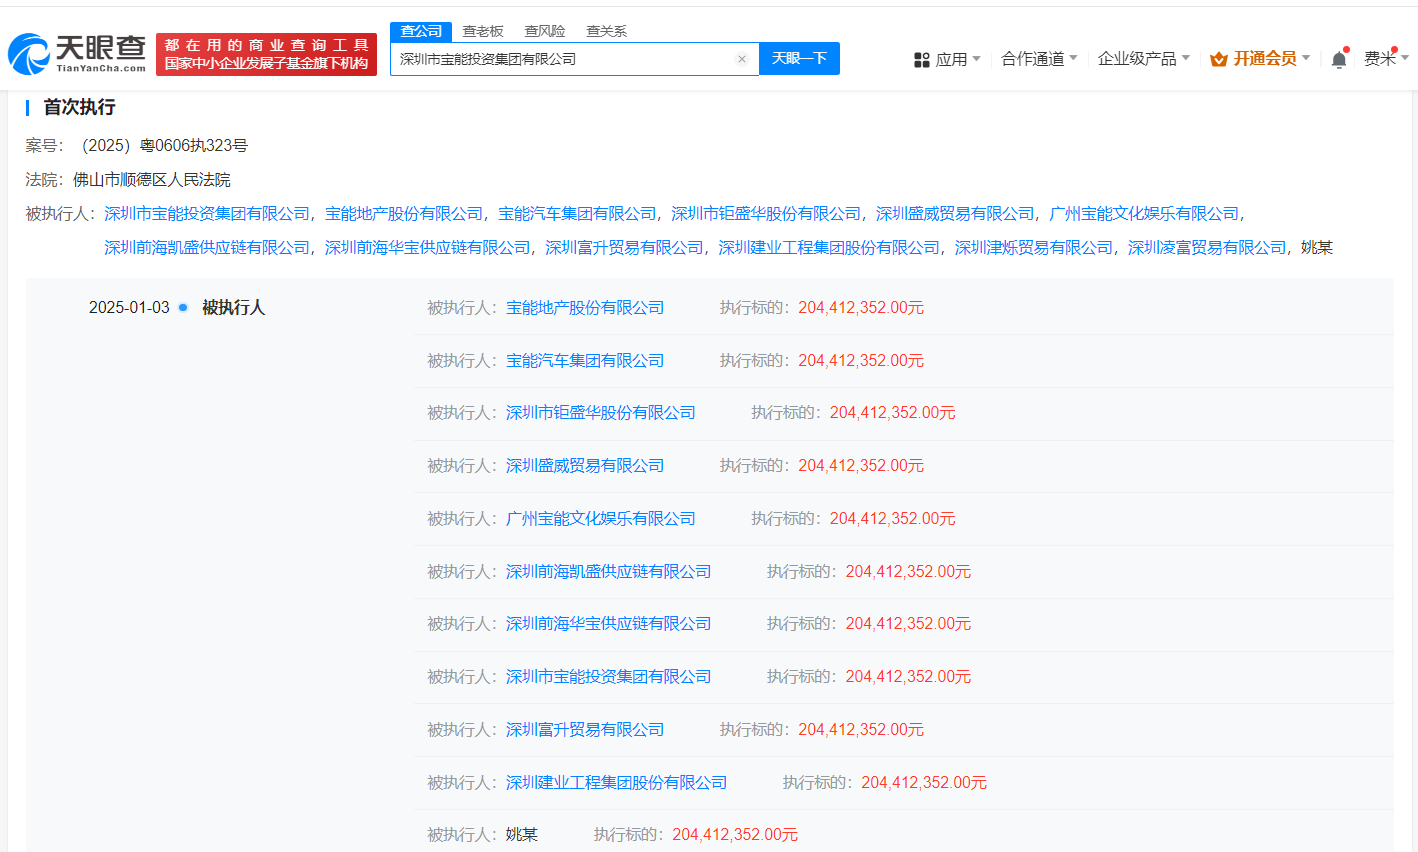Click 姚某 in the last timeline row
1418x852 pixels.
coord(522,834)
